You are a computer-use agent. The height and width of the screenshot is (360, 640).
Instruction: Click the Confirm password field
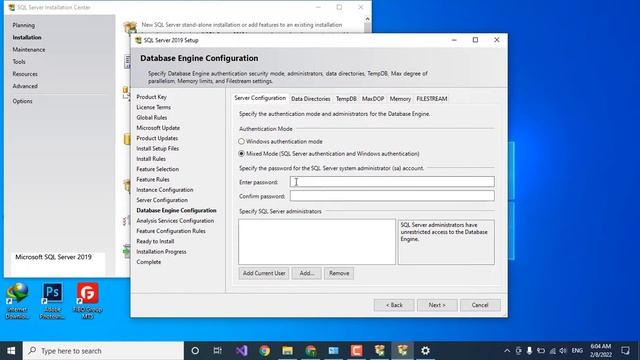[x=392, y=196]
